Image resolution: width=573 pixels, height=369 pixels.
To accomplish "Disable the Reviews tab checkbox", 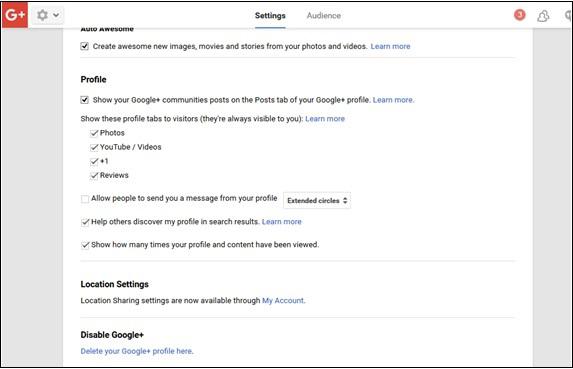I will 94,175.
